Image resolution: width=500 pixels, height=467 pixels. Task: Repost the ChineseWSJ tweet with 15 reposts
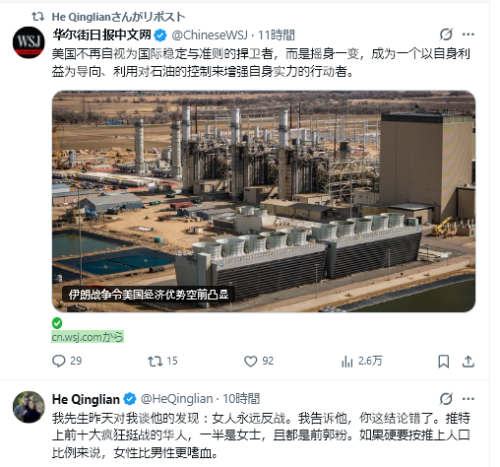tap(163, 361)
